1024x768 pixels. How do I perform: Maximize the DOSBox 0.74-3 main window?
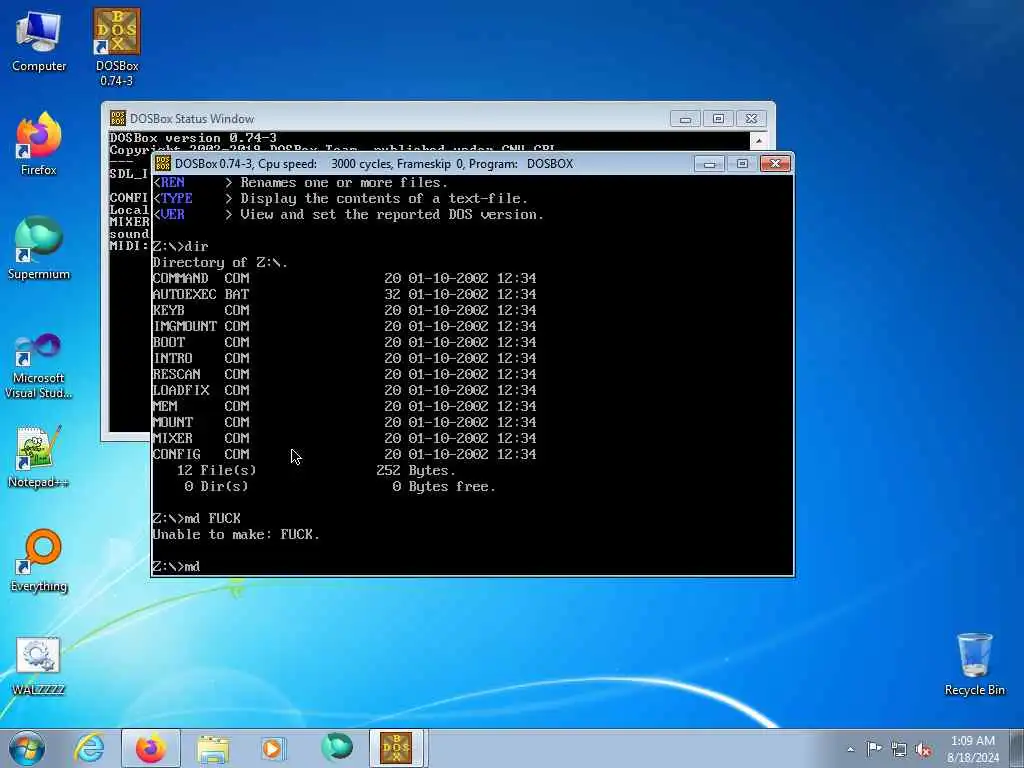(x=743, y=164)
